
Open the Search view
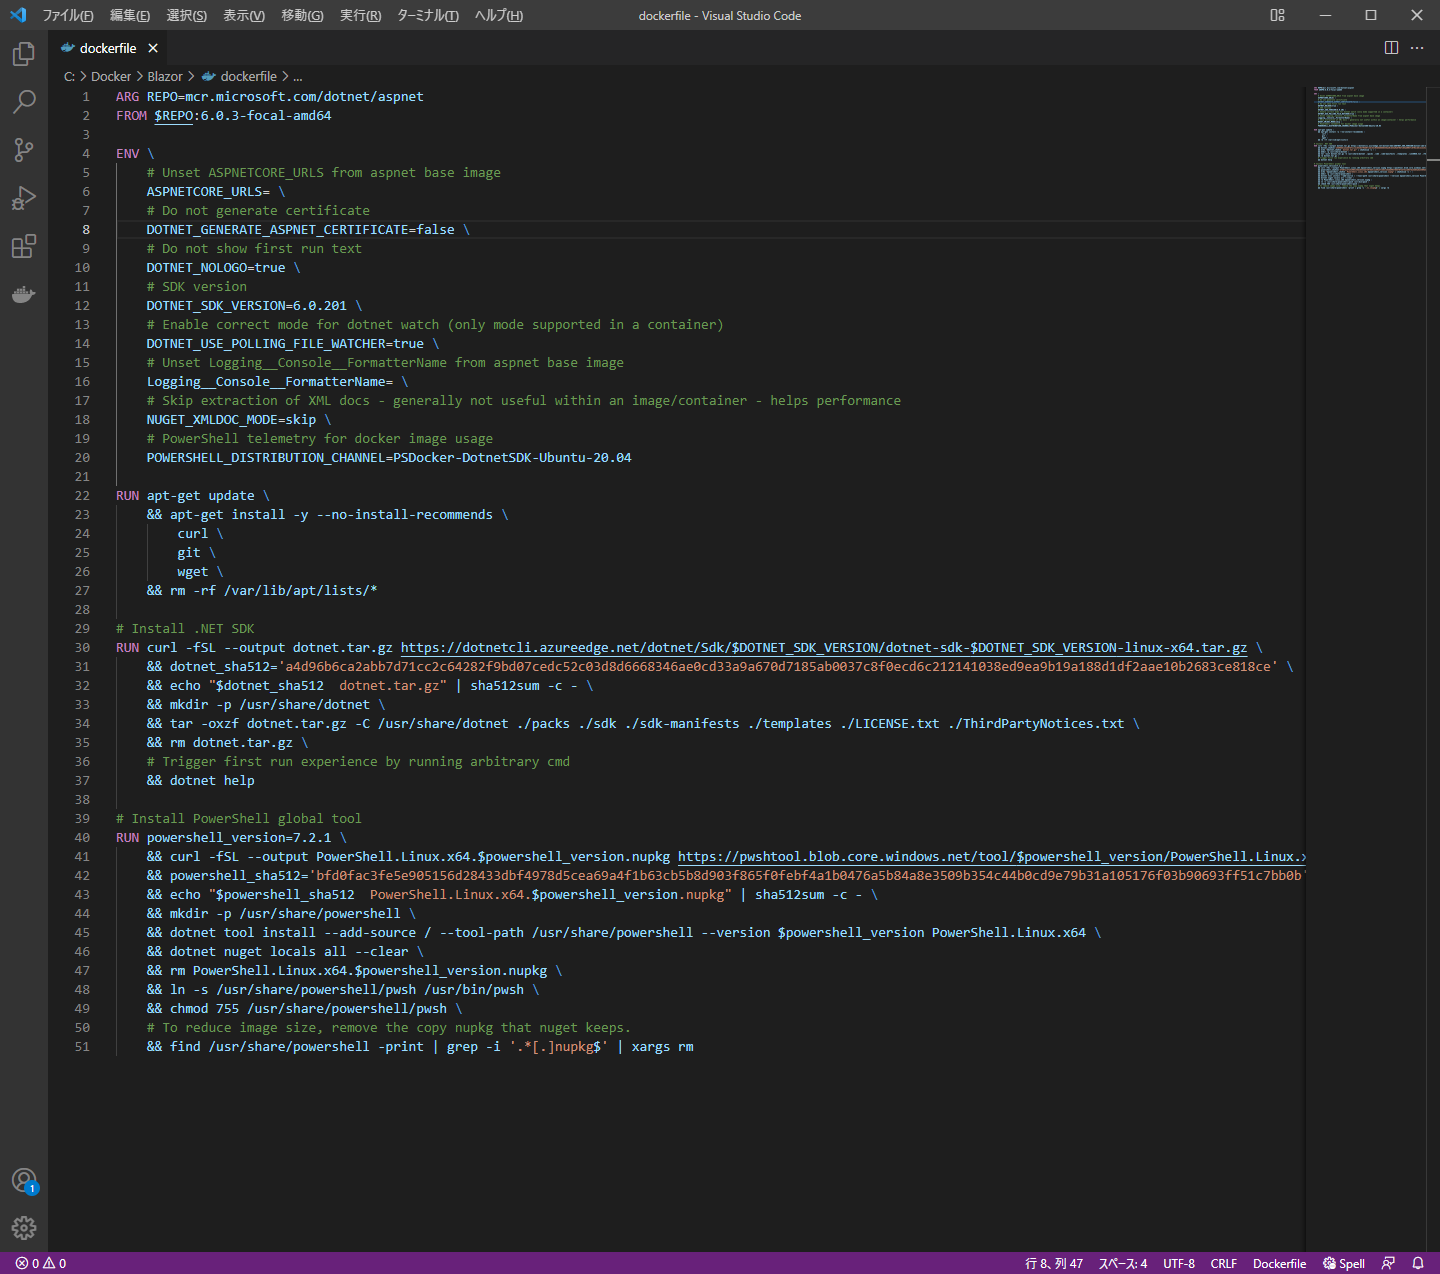[x=24, y=102]
